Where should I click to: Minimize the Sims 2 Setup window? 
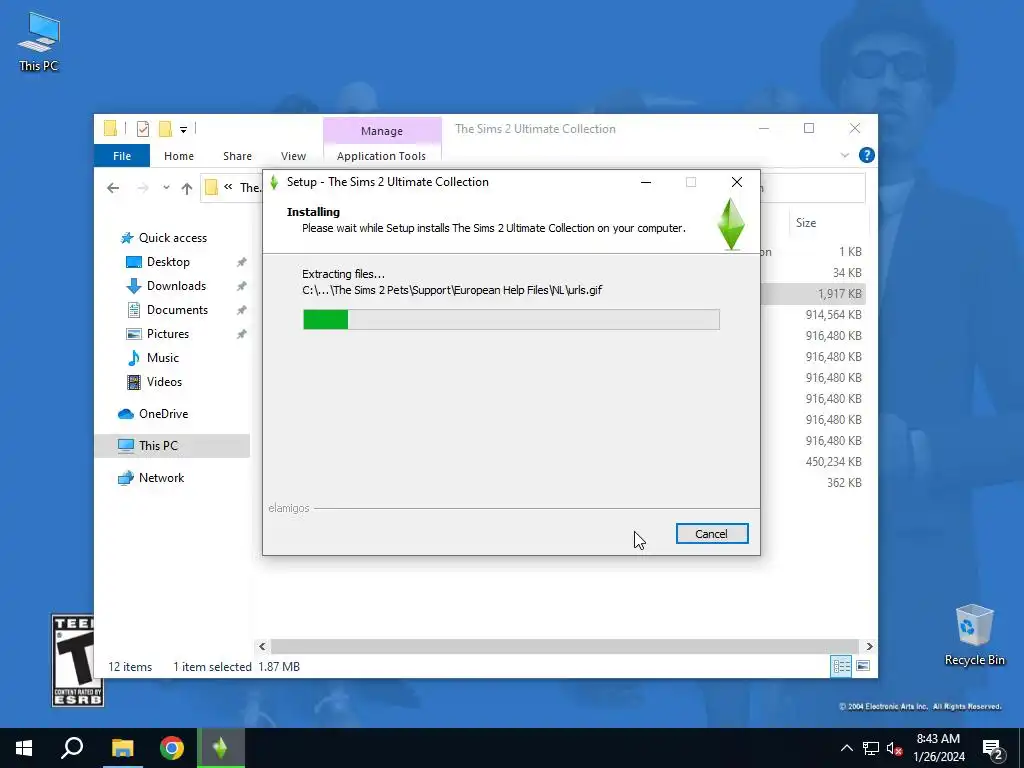646,182
